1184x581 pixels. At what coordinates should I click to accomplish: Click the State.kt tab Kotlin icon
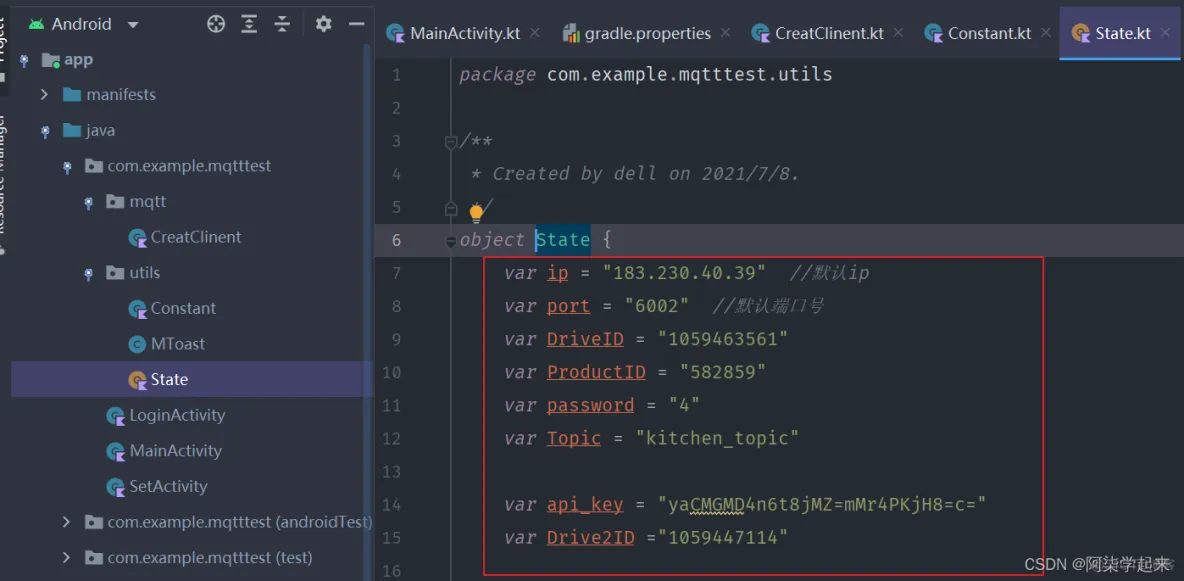pyautogui.click(x=1081, y=33)
